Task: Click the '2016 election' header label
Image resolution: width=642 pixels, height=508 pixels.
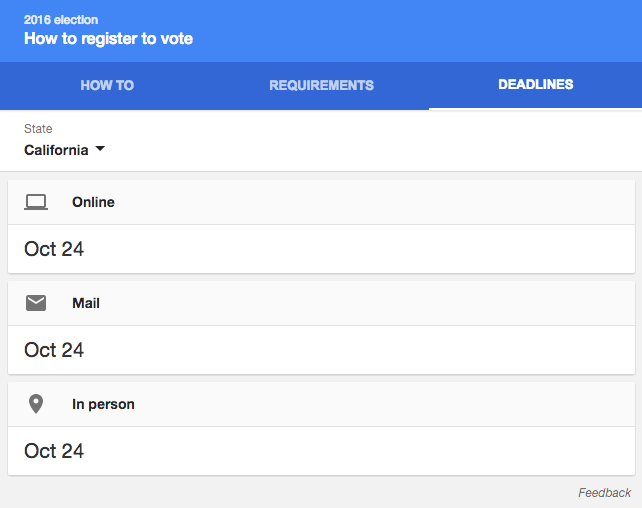Action: 61,19
